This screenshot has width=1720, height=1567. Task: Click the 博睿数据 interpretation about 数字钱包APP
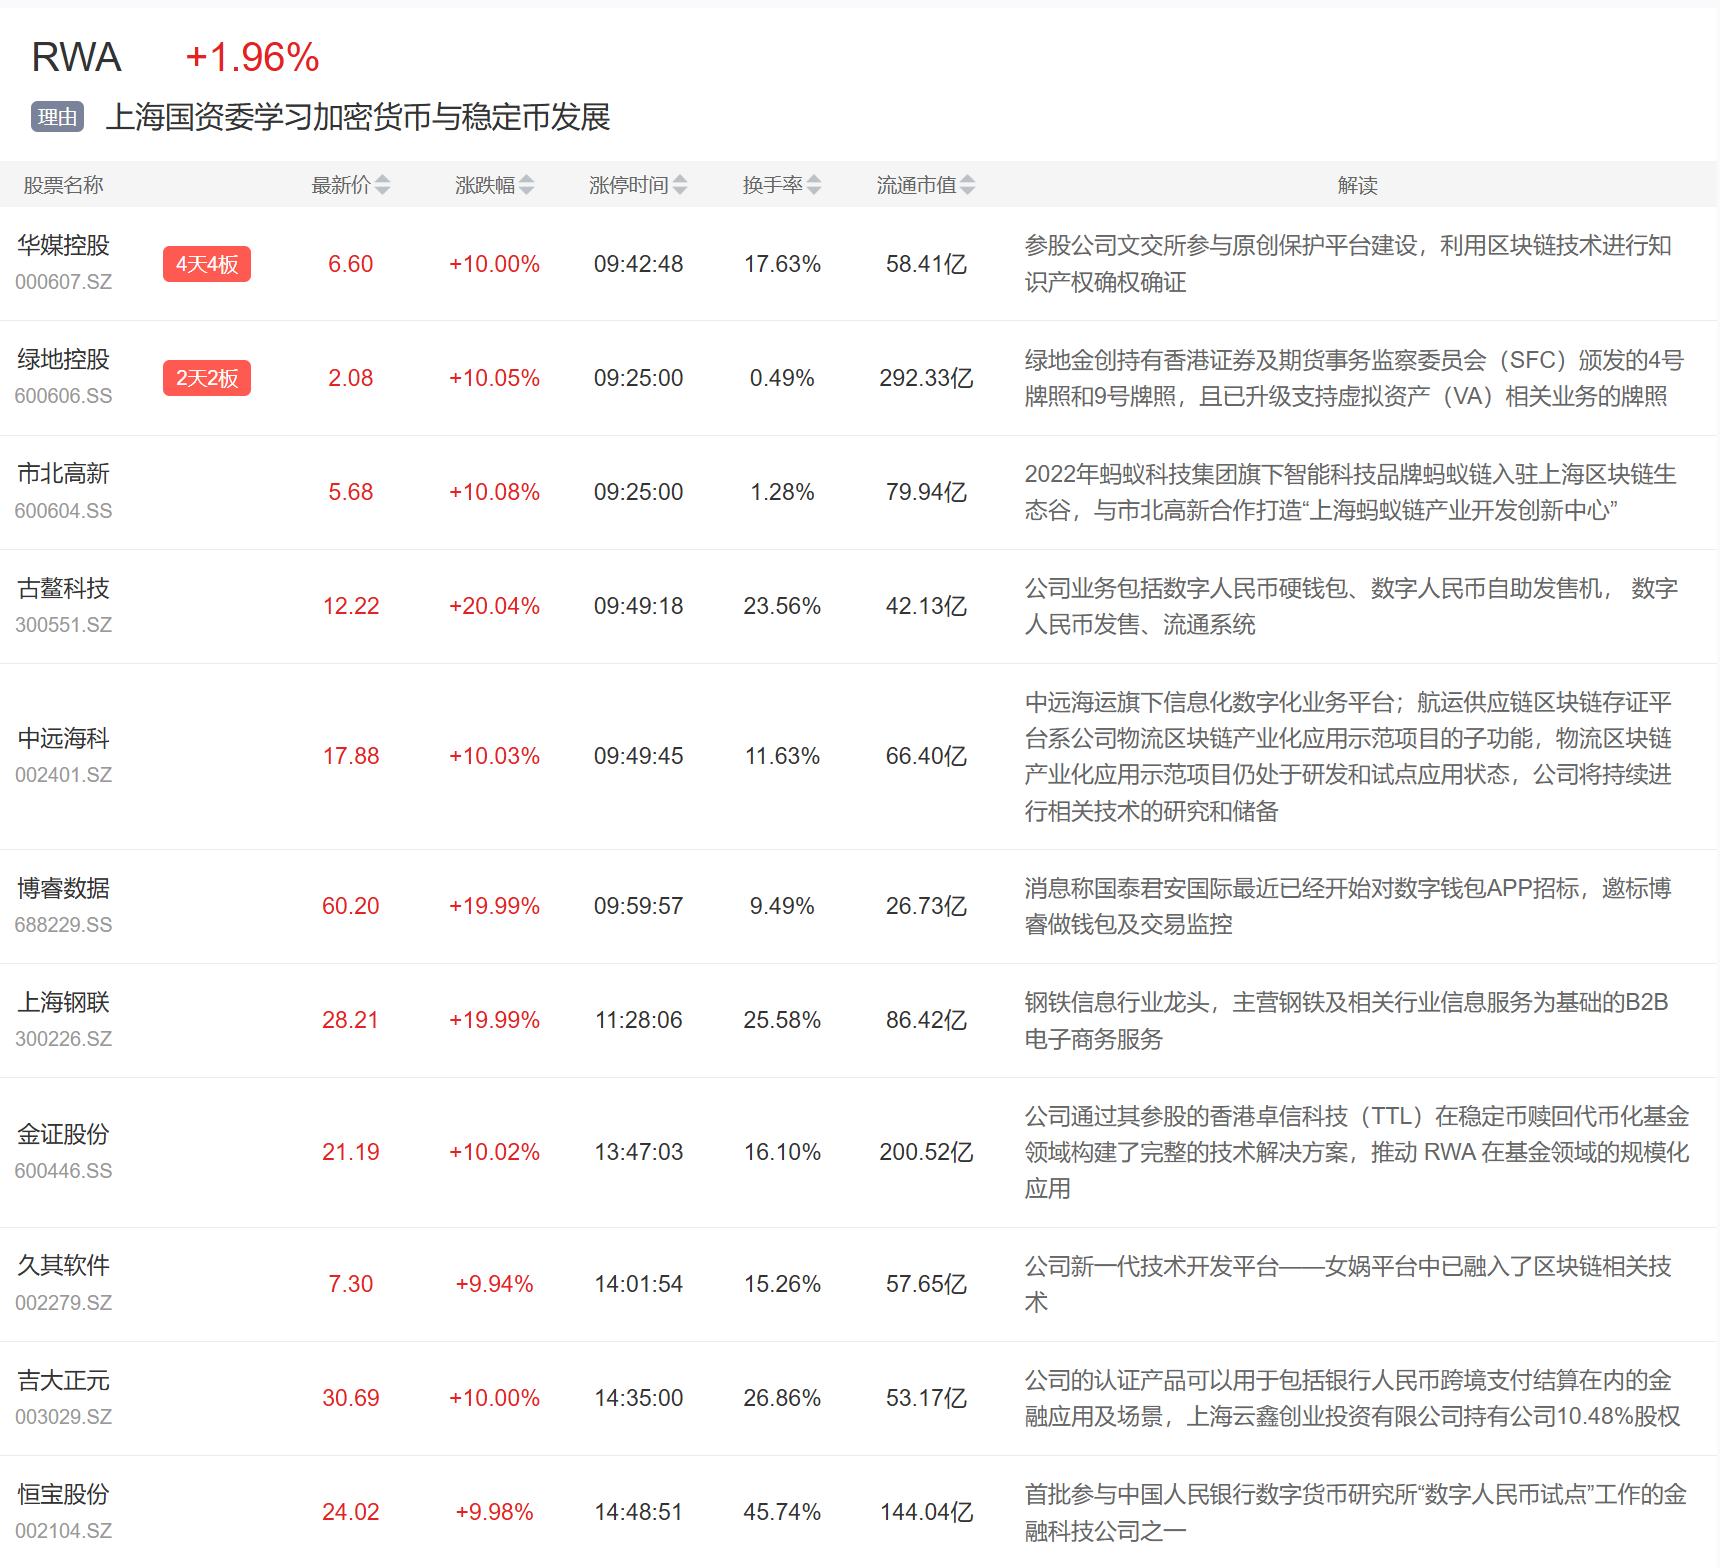pos(1348,906)
